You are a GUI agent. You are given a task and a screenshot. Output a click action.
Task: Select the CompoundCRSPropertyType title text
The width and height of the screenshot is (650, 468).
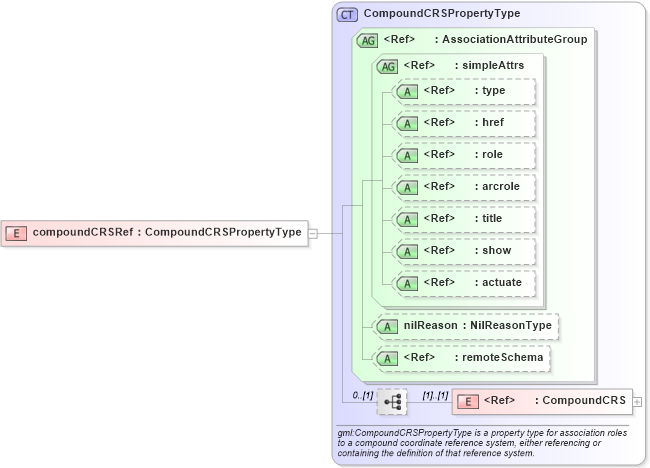tap(442, 13)
